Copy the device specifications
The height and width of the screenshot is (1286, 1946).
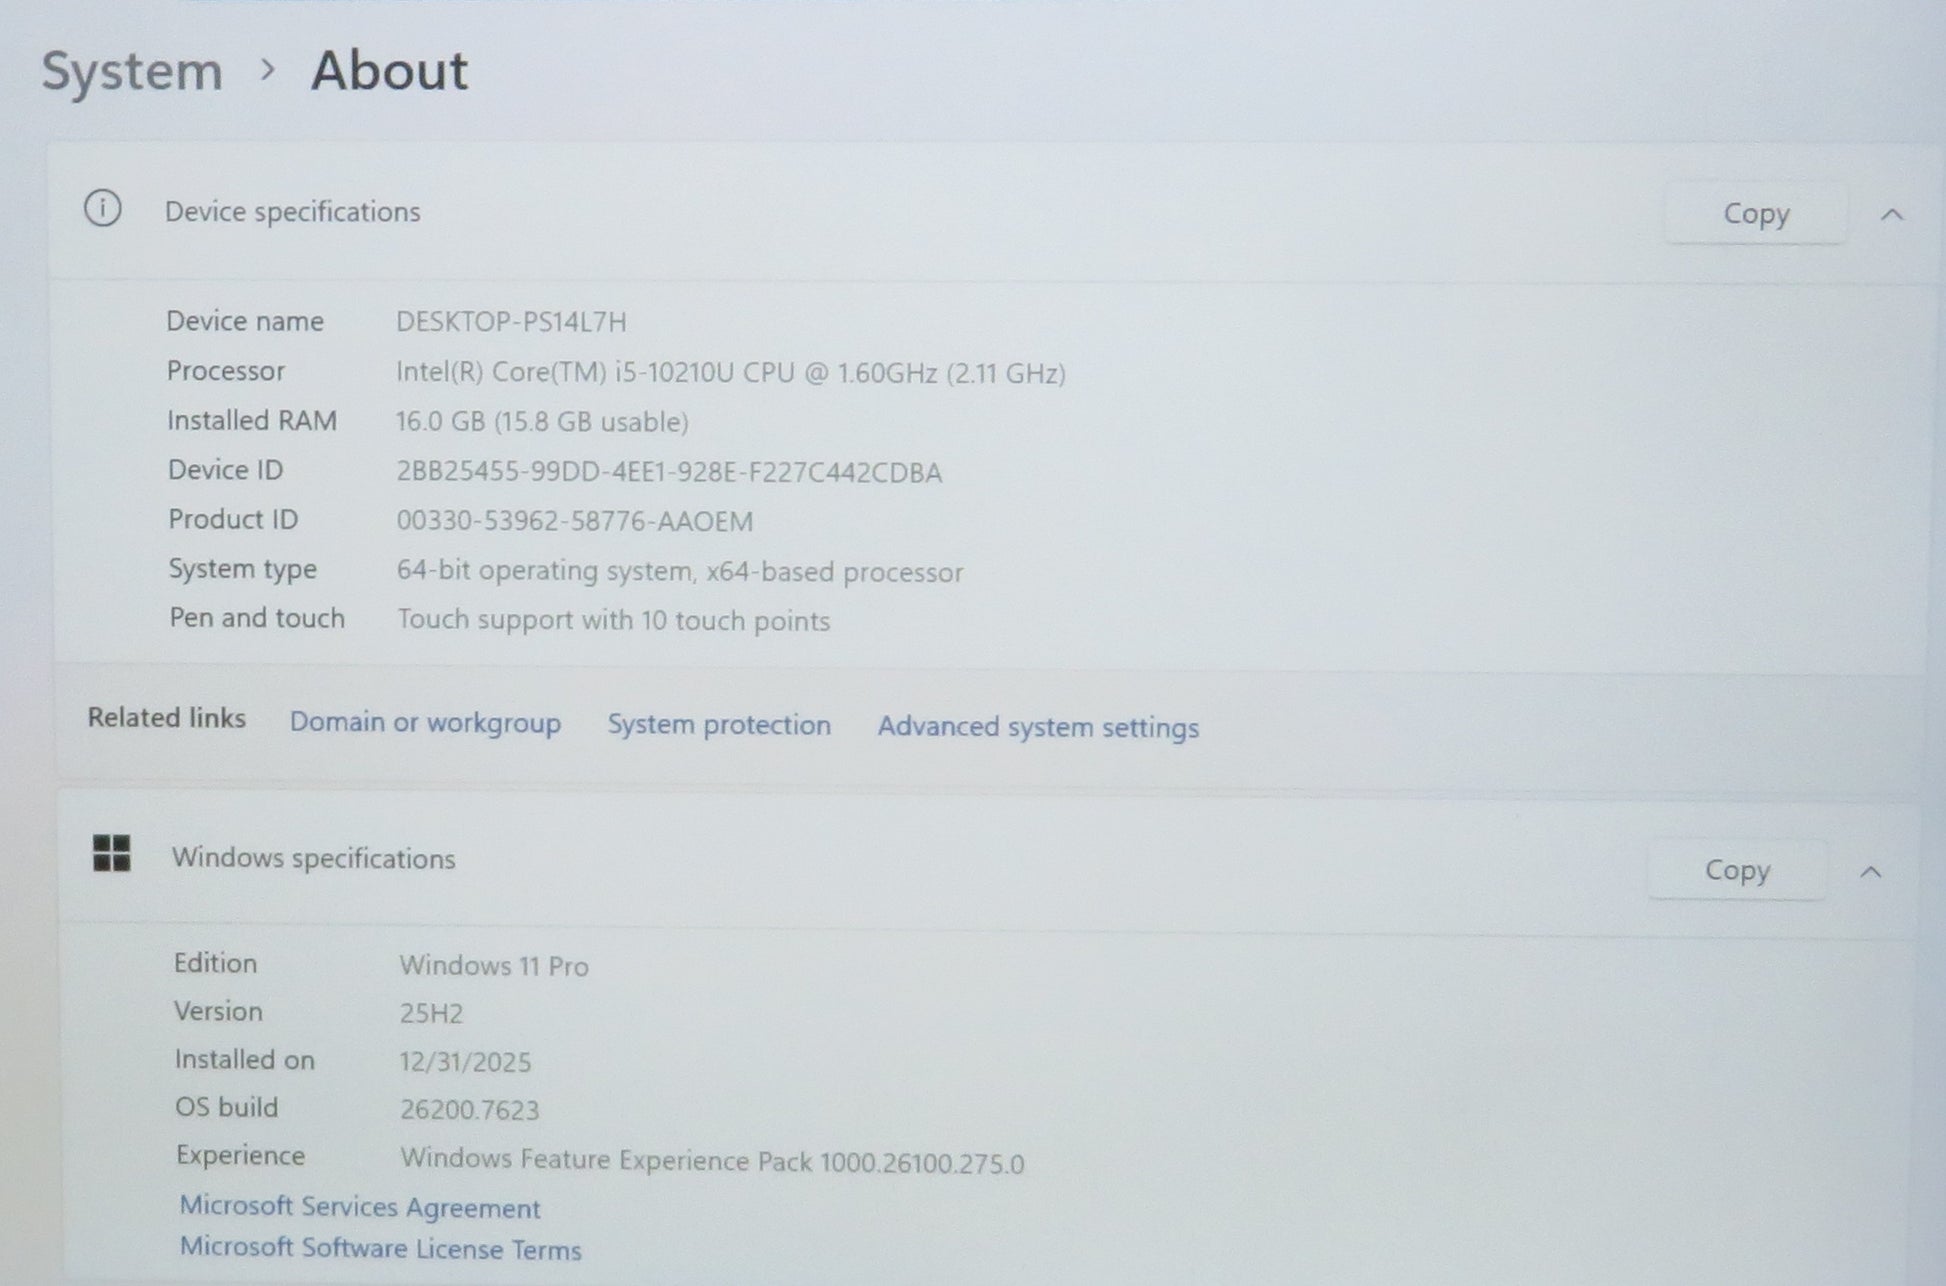[x=1755, y=213]
